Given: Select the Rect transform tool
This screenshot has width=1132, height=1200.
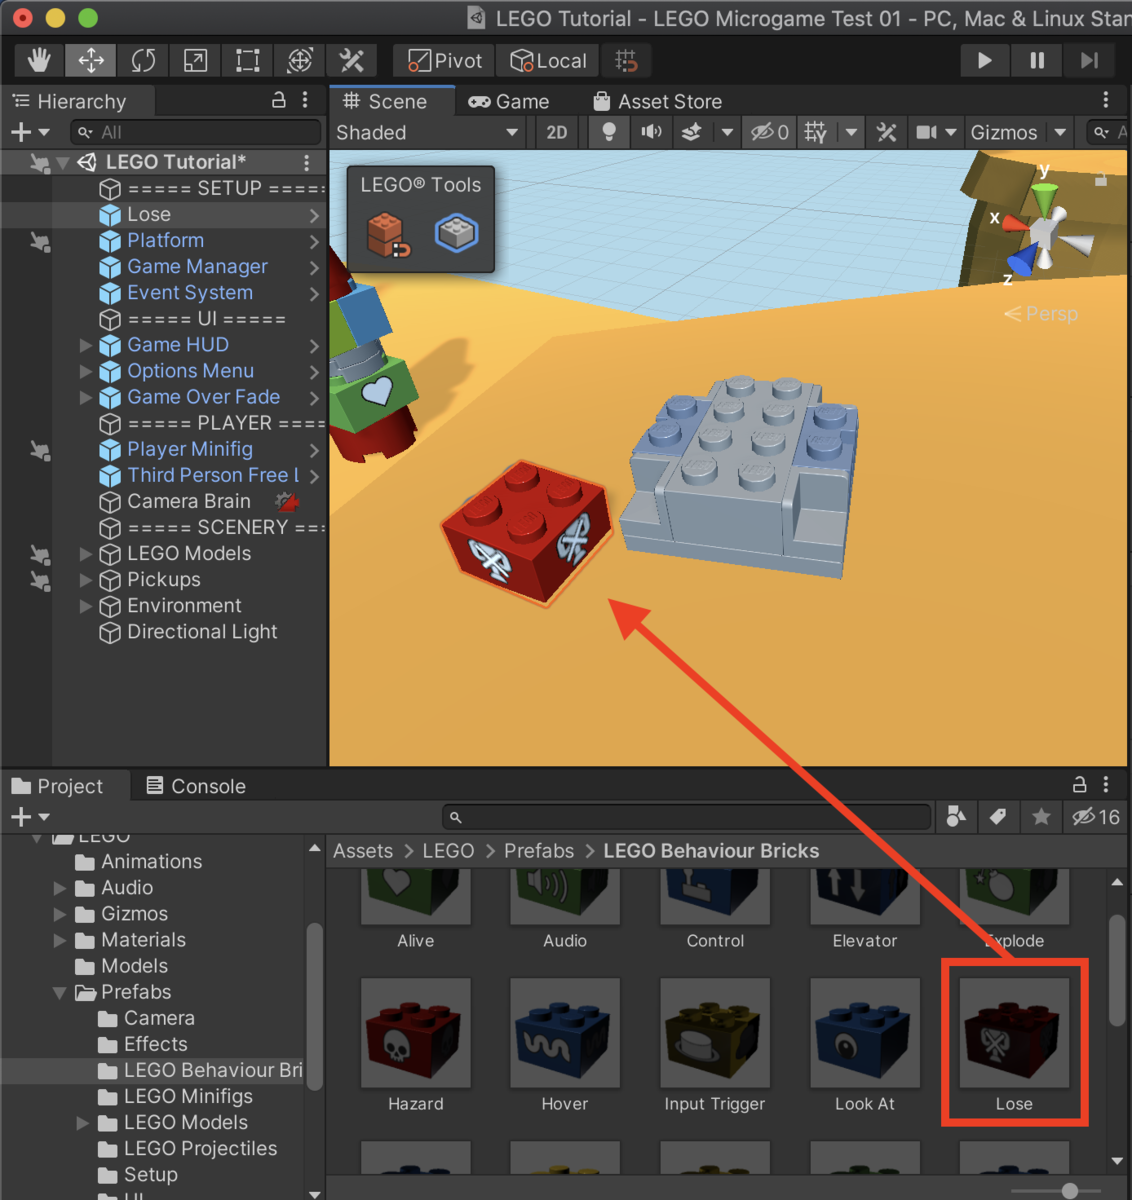Looking at the screenshot, I should click(247, 61).
